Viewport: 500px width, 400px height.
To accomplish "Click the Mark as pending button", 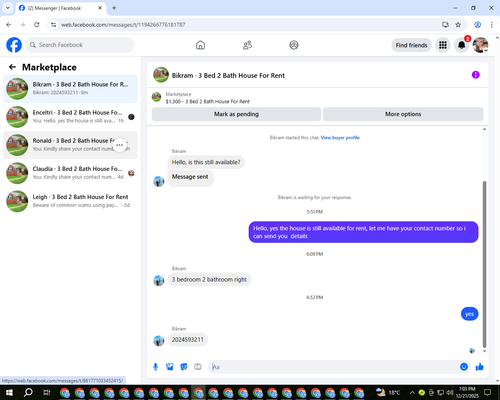I will [x=236, y=114].
